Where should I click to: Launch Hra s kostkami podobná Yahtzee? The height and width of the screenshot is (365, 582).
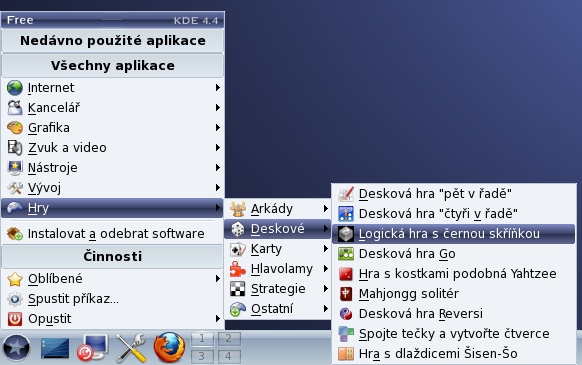coord(454,274)
